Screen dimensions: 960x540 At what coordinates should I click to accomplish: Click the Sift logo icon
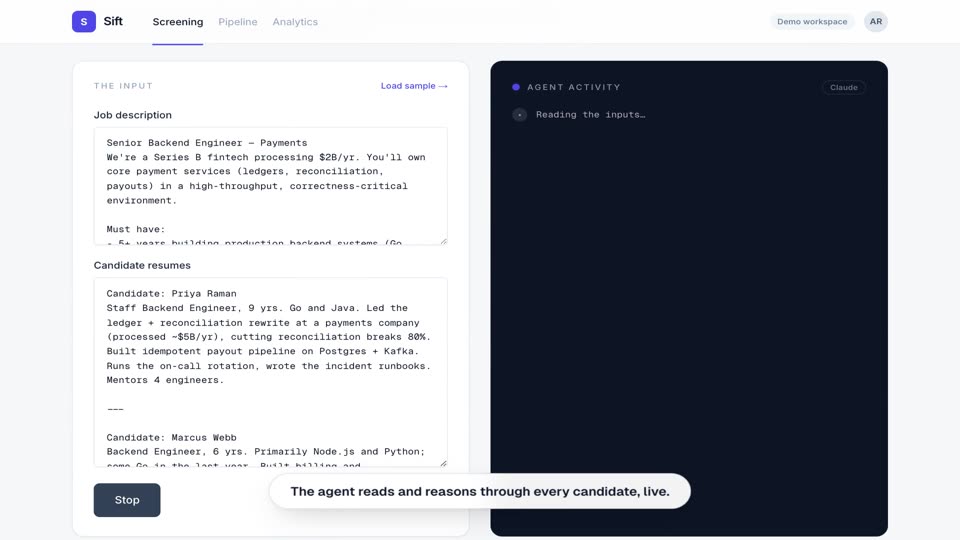tap(84, 21)
